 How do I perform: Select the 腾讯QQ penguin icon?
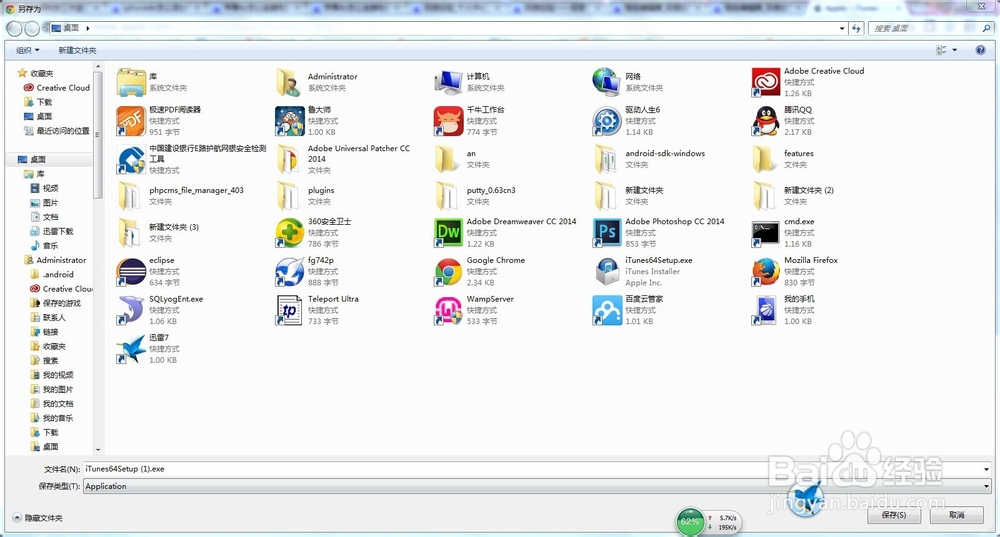[x=766, y=121]
